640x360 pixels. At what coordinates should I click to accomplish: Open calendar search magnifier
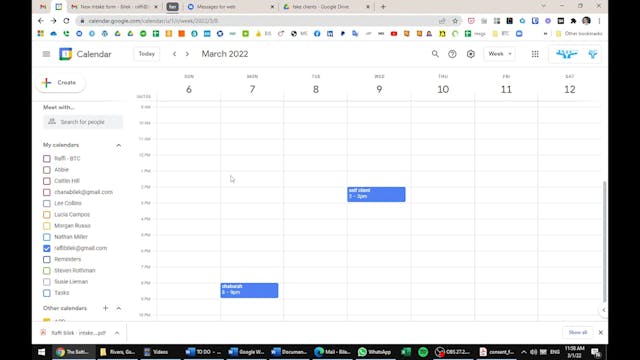(x=435, y=54)
